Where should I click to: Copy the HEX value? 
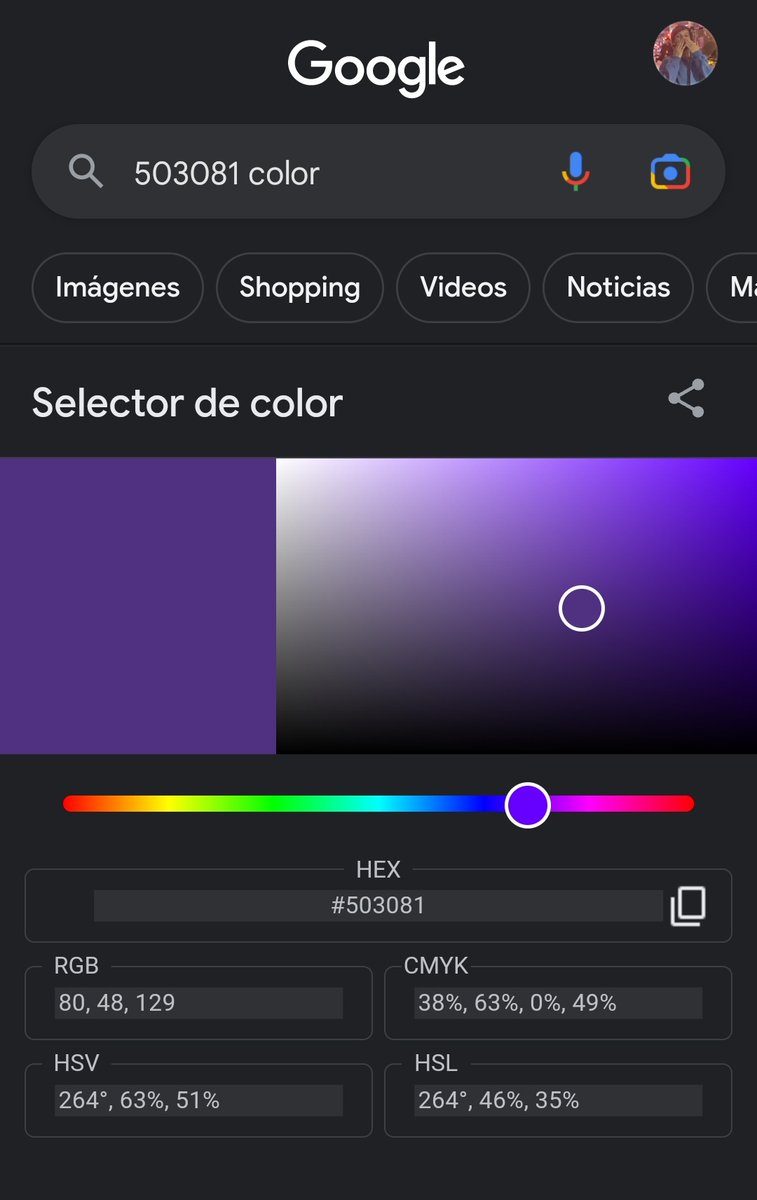[688, 906]
